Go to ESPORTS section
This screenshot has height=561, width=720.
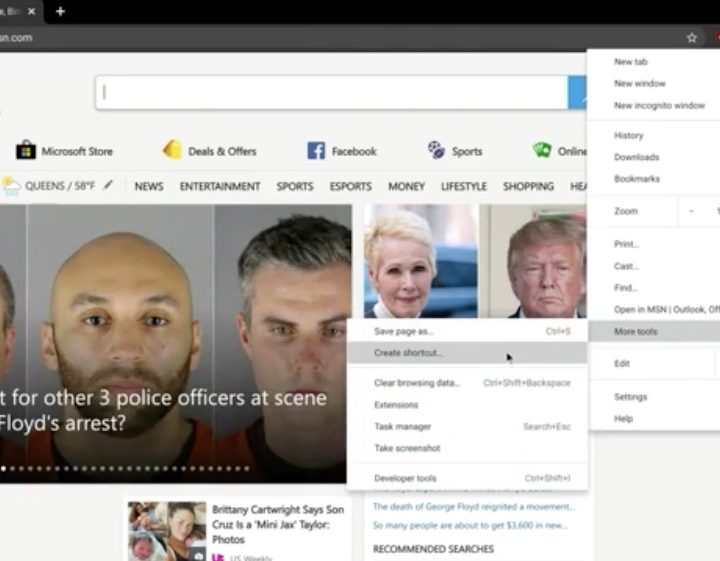pyautogui.click(x=350, y=186)
